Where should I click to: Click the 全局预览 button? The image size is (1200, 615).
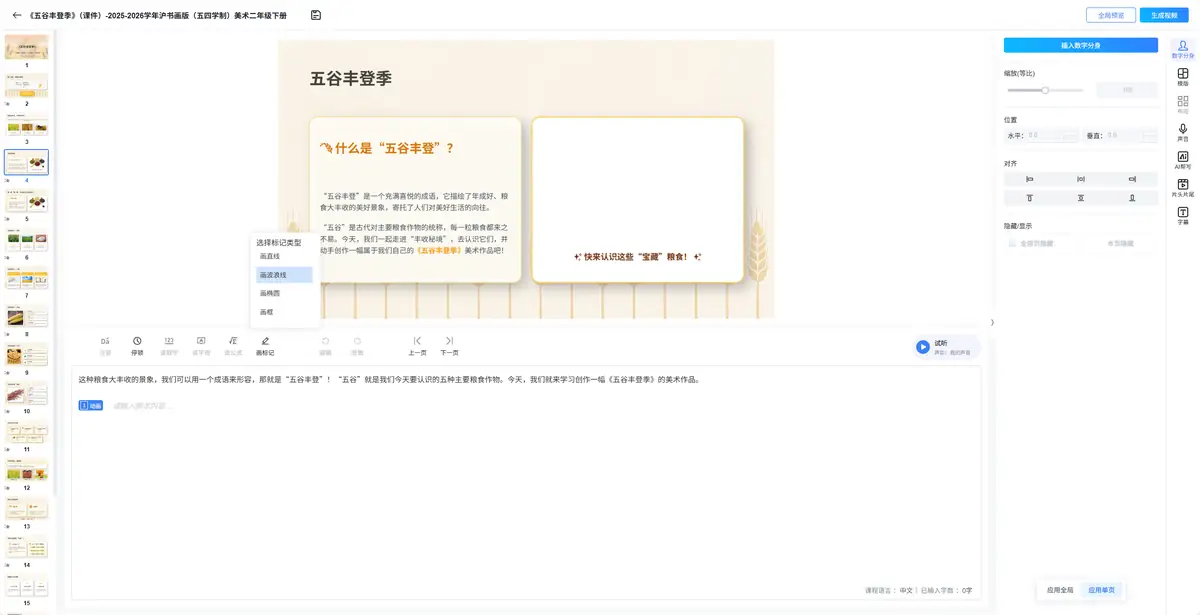[1111, 15]
